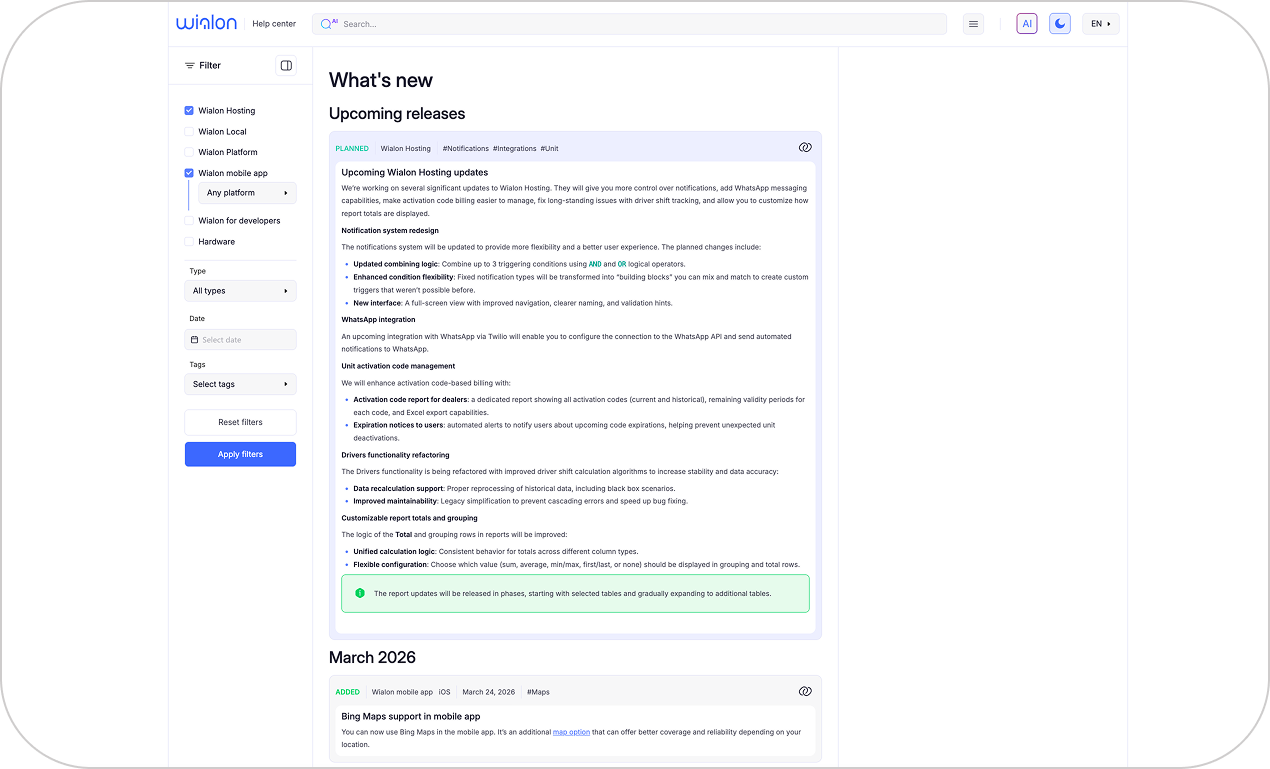The width and height of the screenshot is (1270, 769).
Task: Click the eye icon on the Bing Maps card
Action: coord(805,690)
